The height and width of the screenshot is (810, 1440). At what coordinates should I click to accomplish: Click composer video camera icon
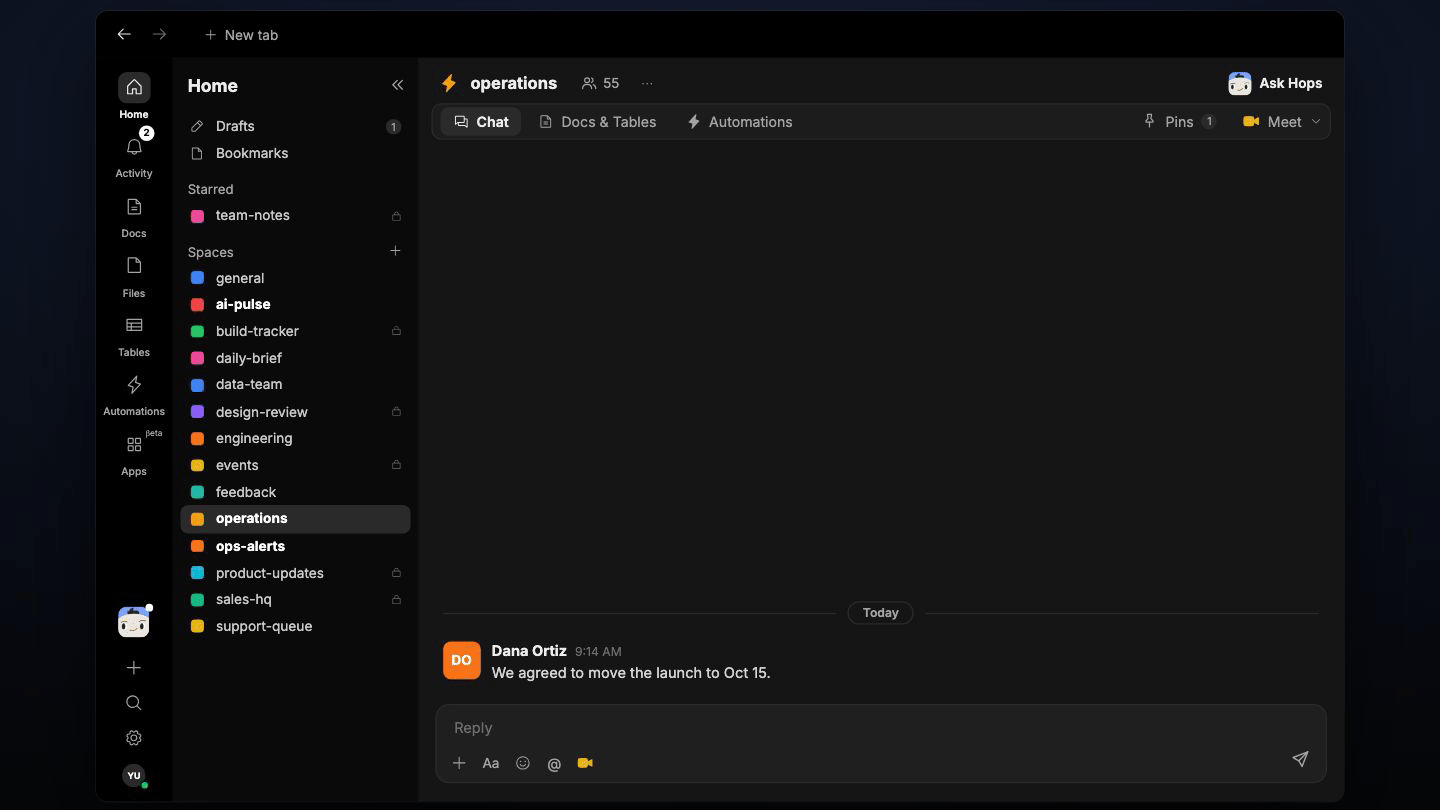pos(585,763)
